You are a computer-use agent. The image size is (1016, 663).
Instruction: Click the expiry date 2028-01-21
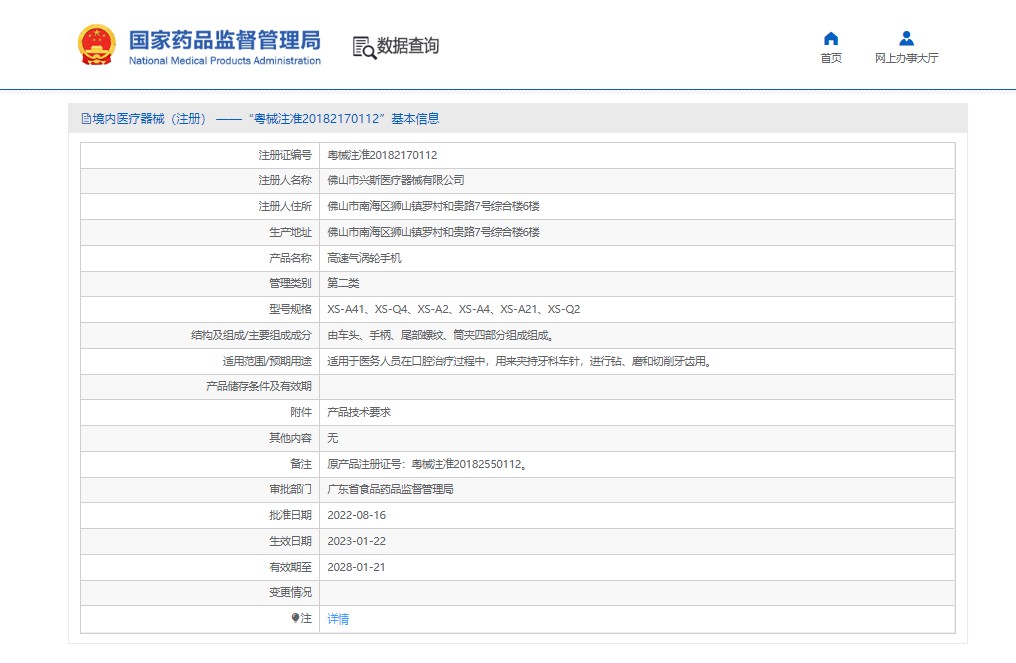(x=356, y=567)
